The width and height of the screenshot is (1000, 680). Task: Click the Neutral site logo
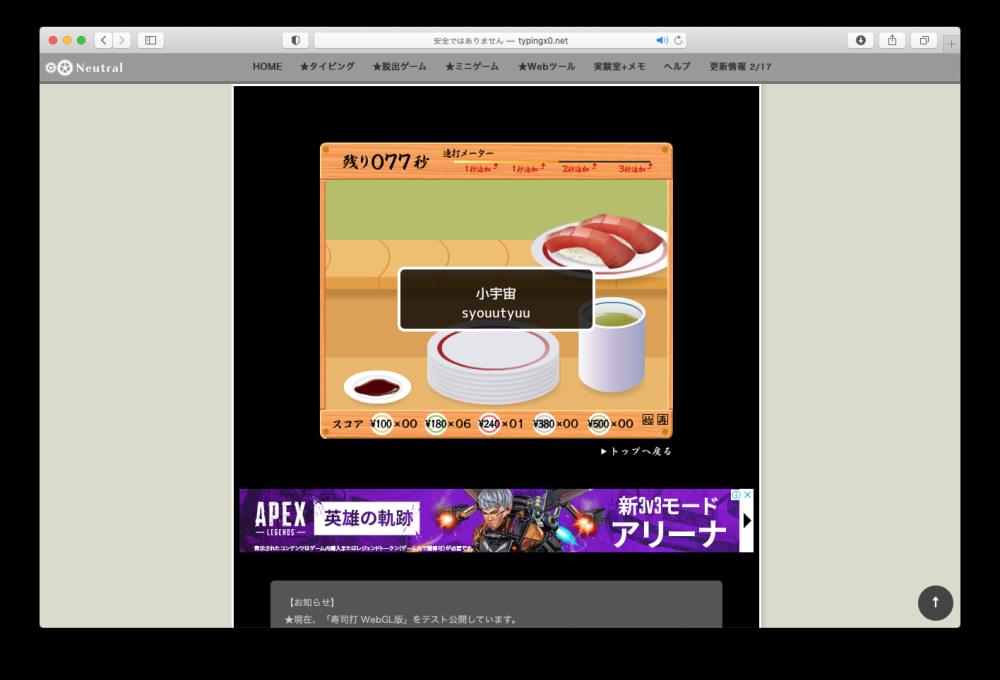85,67
